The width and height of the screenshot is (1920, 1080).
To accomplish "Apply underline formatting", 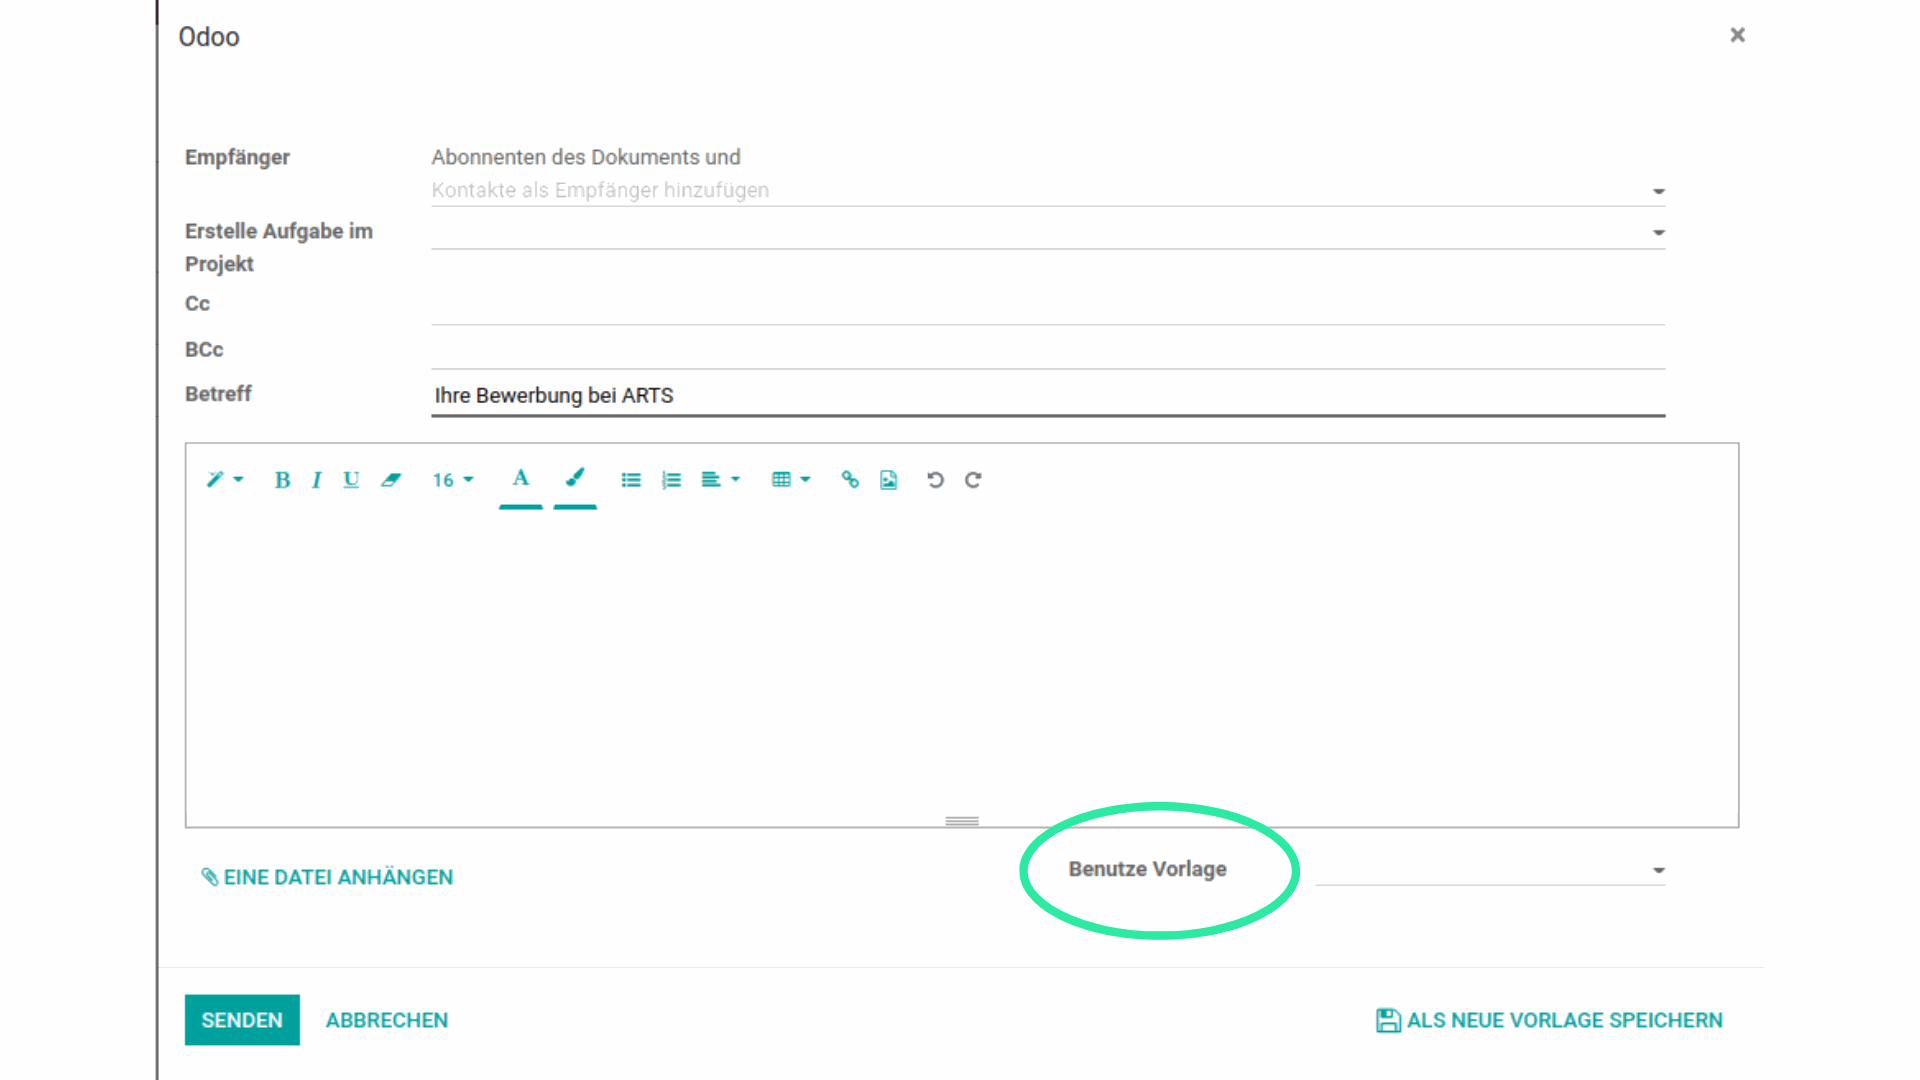I will click(351, 480).
